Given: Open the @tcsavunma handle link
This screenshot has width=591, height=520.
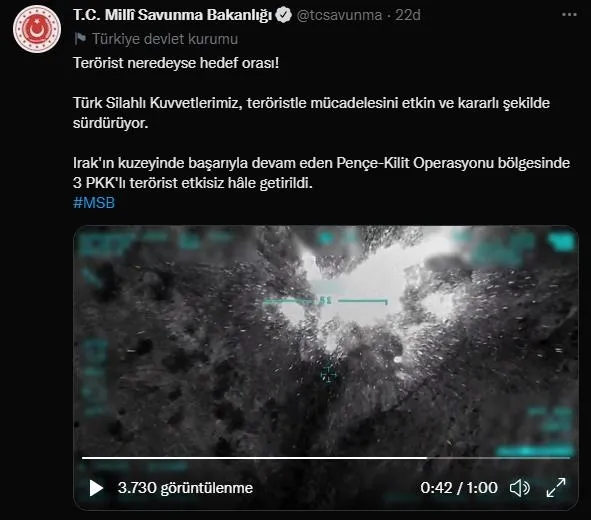Looking at the screenshot, I should tap(339, 15).
